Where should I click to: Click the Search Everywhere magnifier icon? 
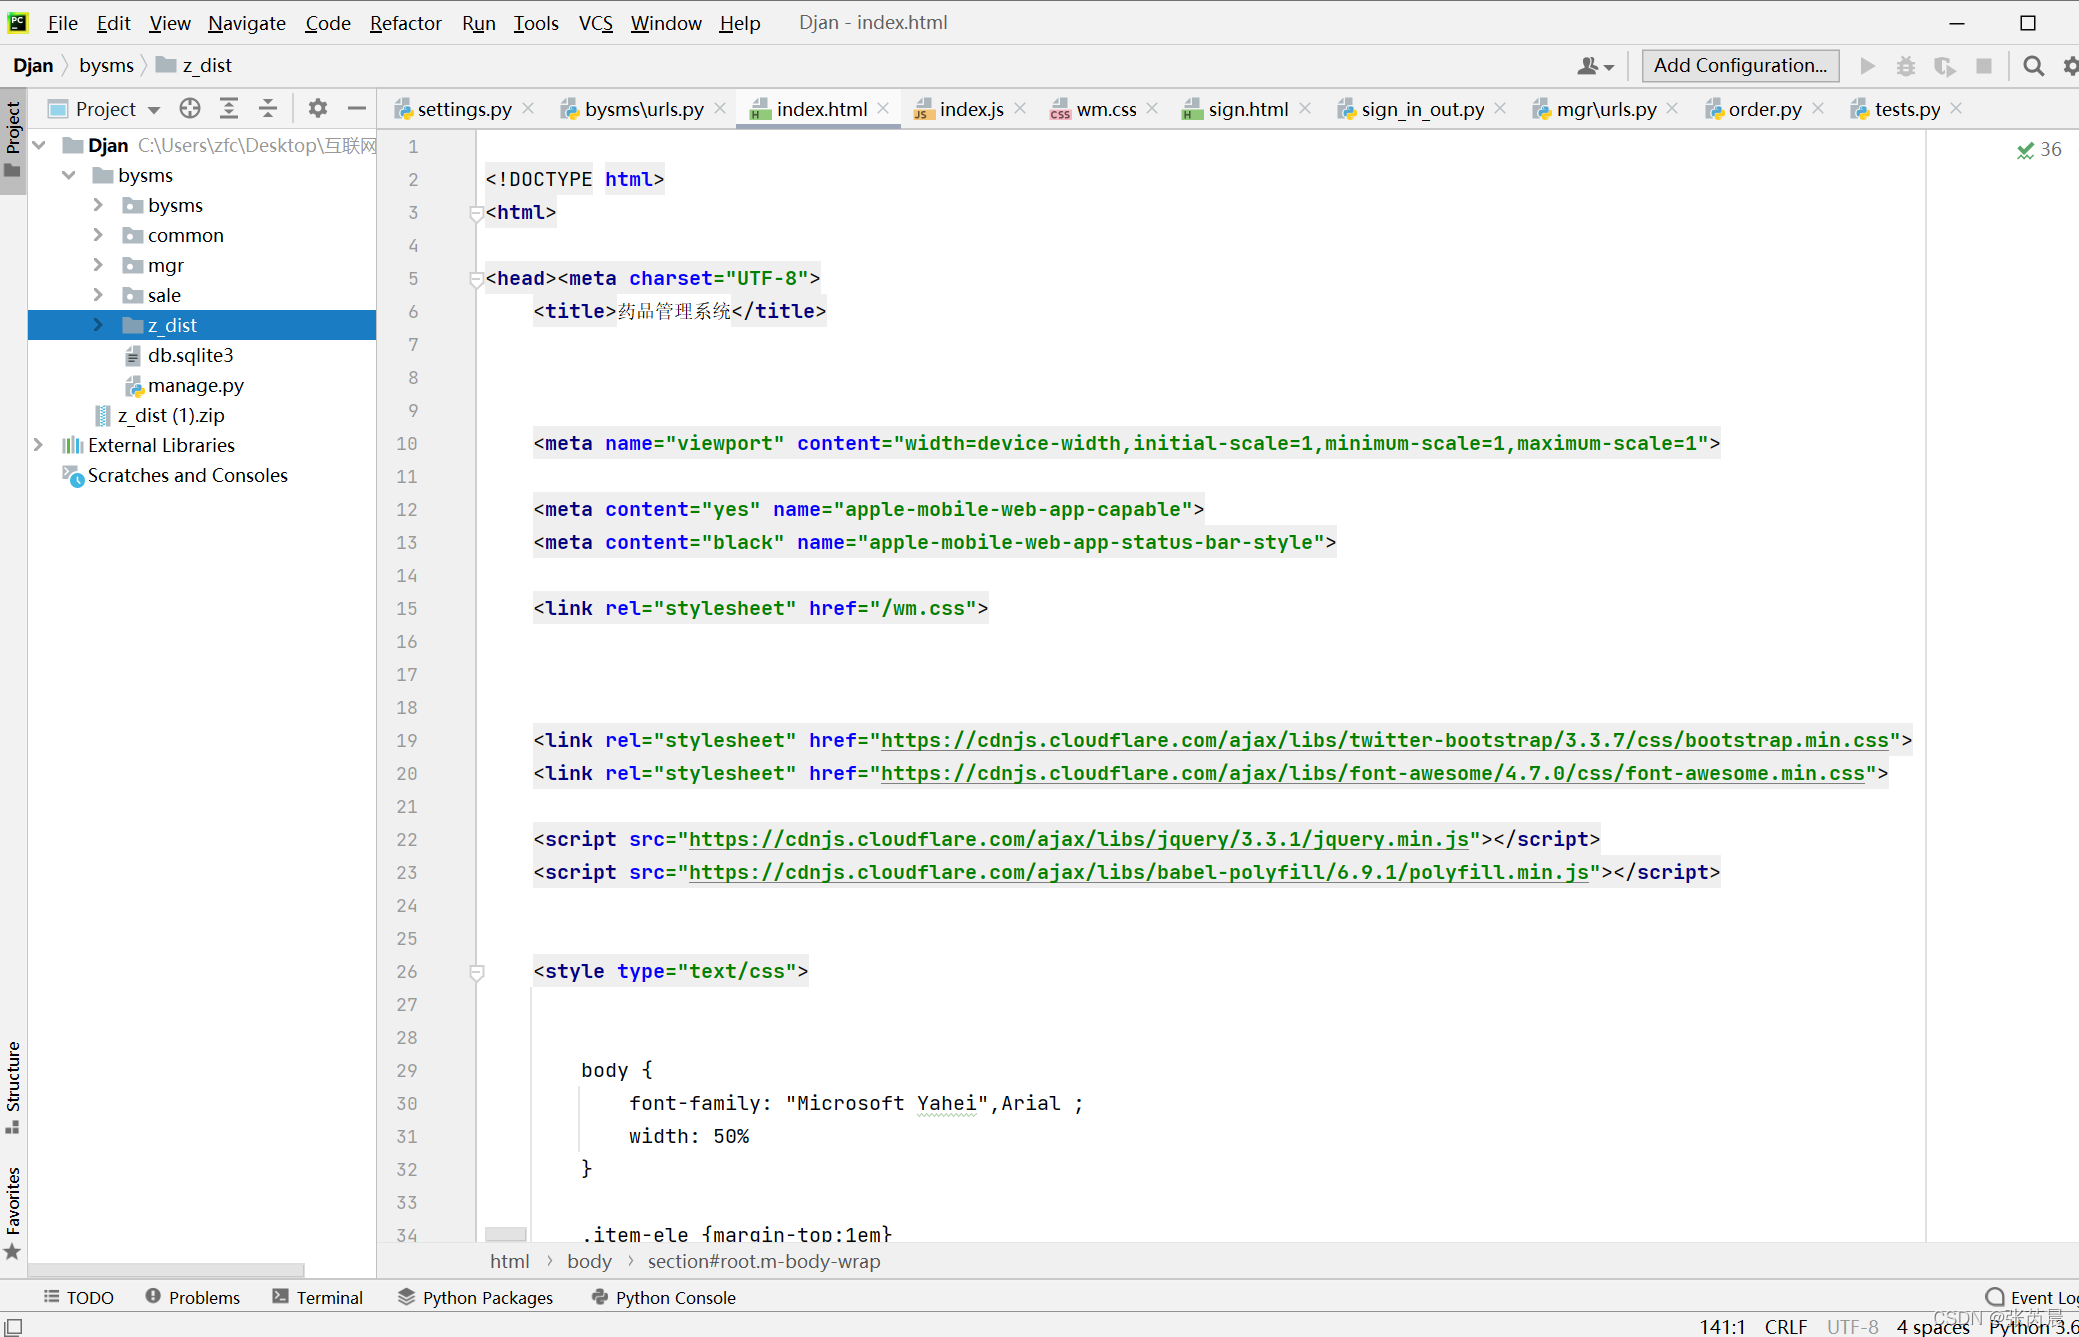pyautogui.click(x=2033, y=66)
